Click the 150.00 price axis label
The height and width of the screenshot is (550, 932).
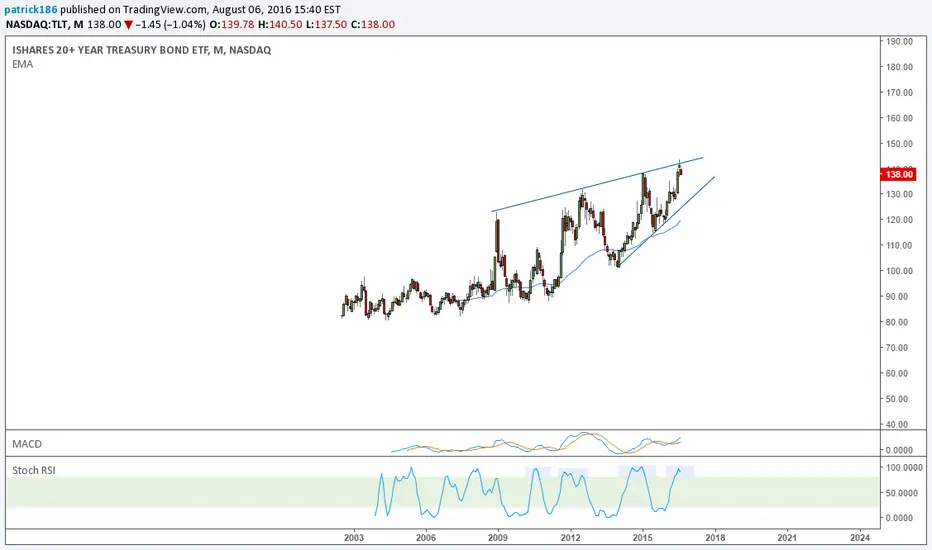[x=899, y=144]
